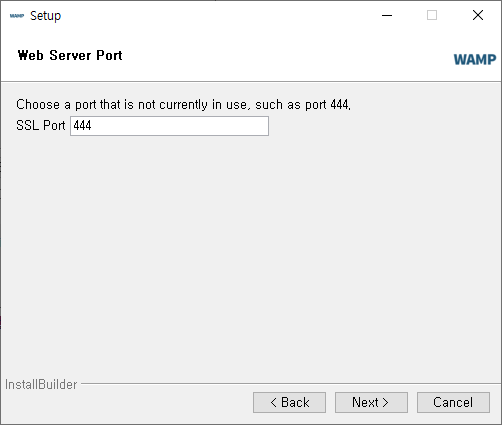The image size is (502, 425).
Task: Click the InstallBuilder label
Action: tap(41, 384)
